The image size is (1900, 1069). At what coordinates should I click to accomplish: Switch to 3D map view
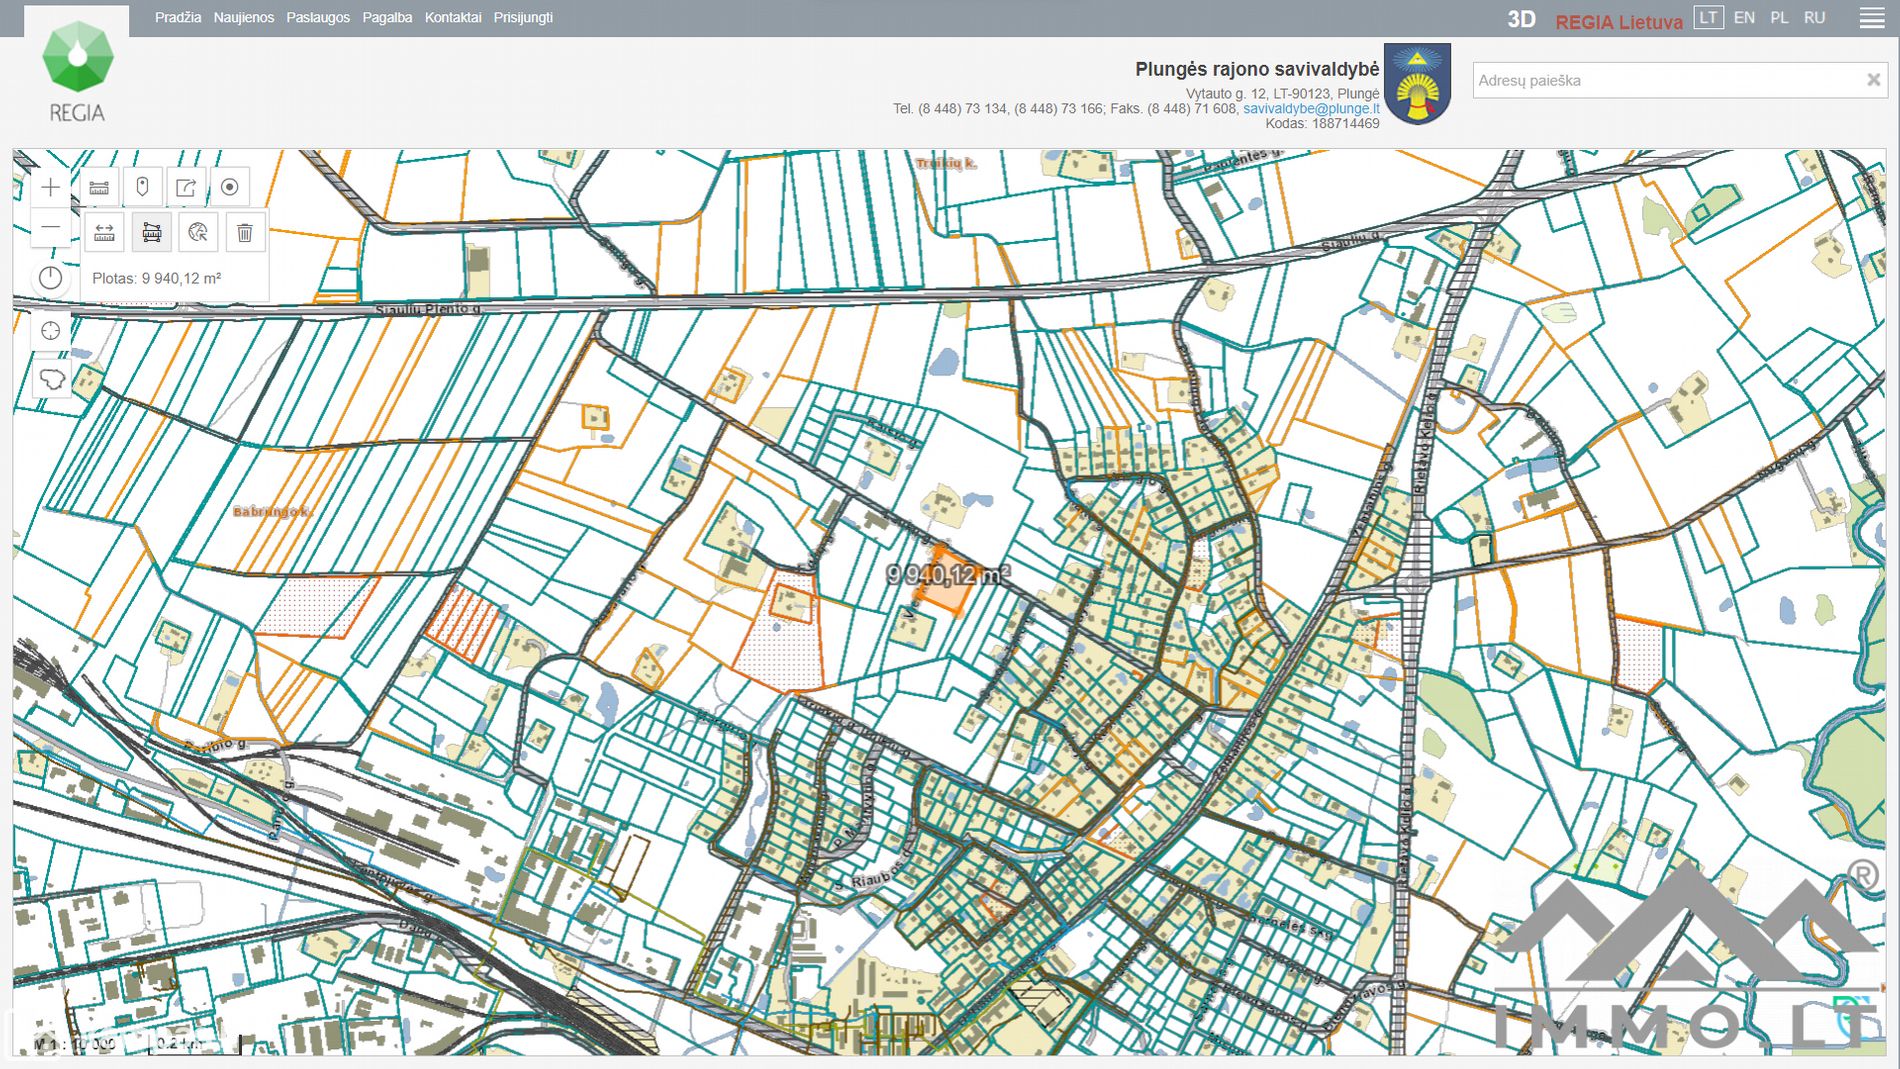click(x=1521, y=19)
